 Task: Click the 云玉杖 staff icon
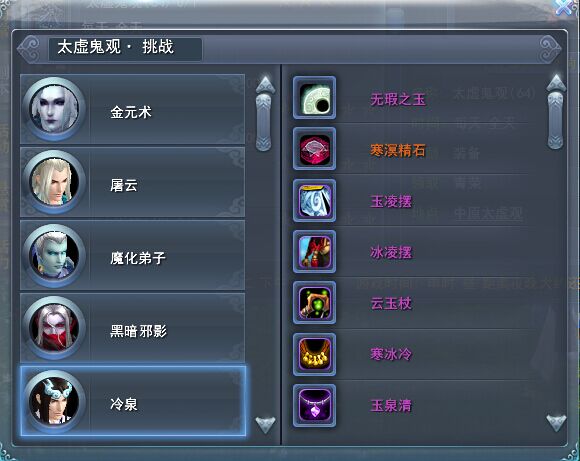pyautogui.click(x=314, y=303)
